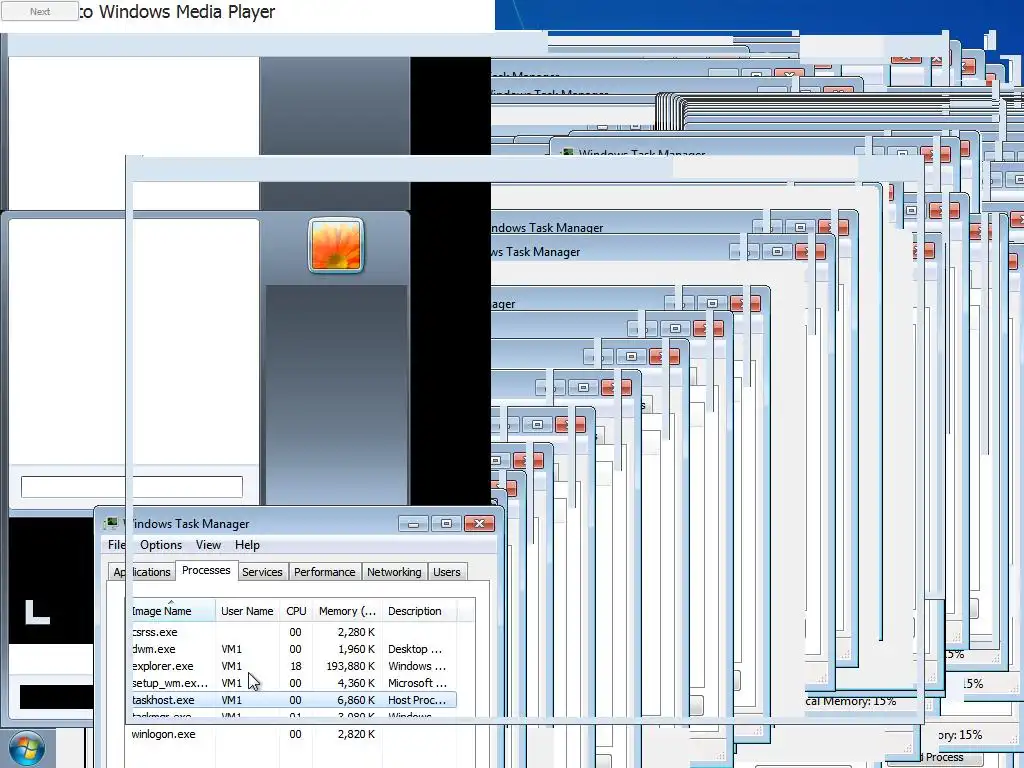Sort by the Memory column header

pos(347,611)
